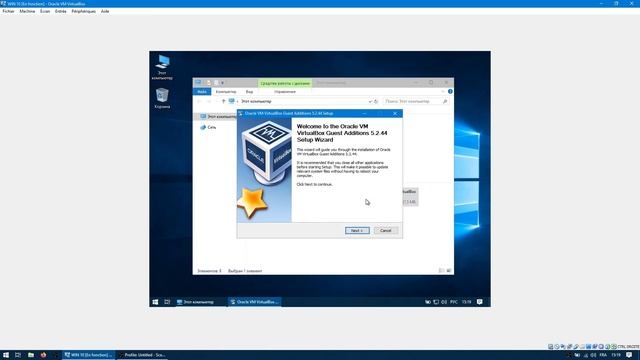640x360 pixels.
Task: Open the guest Recycle Bin 'Корзина' icon
Action: click(162, 98)
